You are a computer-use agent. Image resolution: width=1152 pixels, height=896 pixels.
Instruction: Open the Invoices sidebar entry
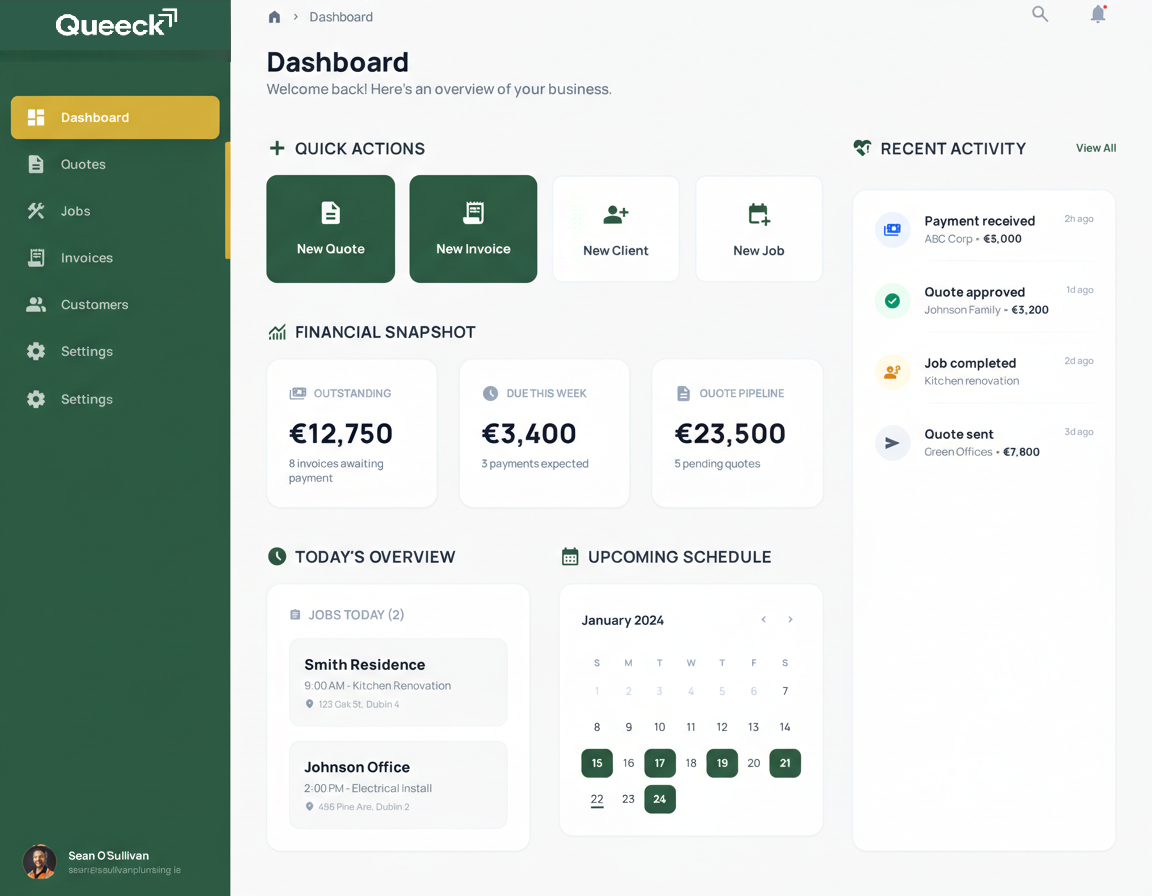(x=85, y=257)
